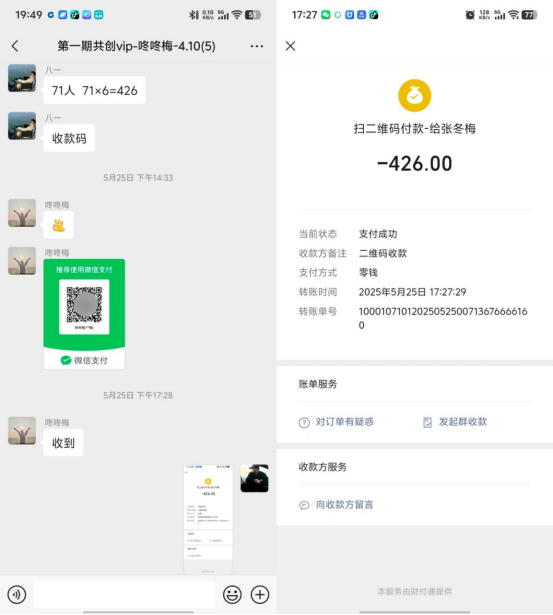
Task: Tap the voice input icon
Action: click(x=17, y=595)
